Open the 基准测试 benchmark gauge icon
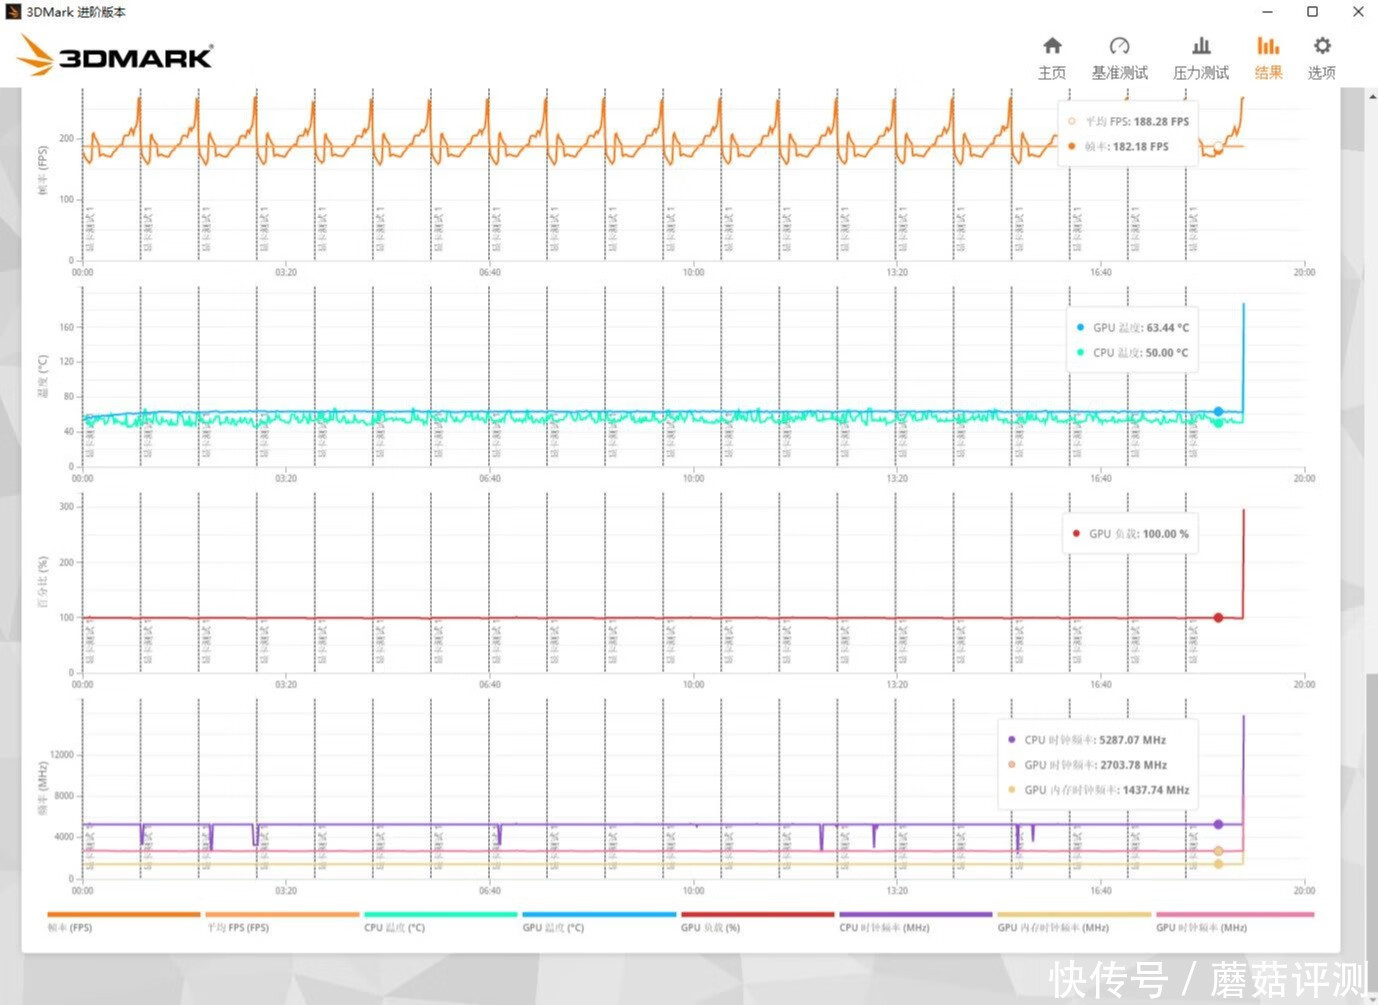Image resolution: width=1378 pixels, height=1005 pixels. click(x=1119, y=57)
